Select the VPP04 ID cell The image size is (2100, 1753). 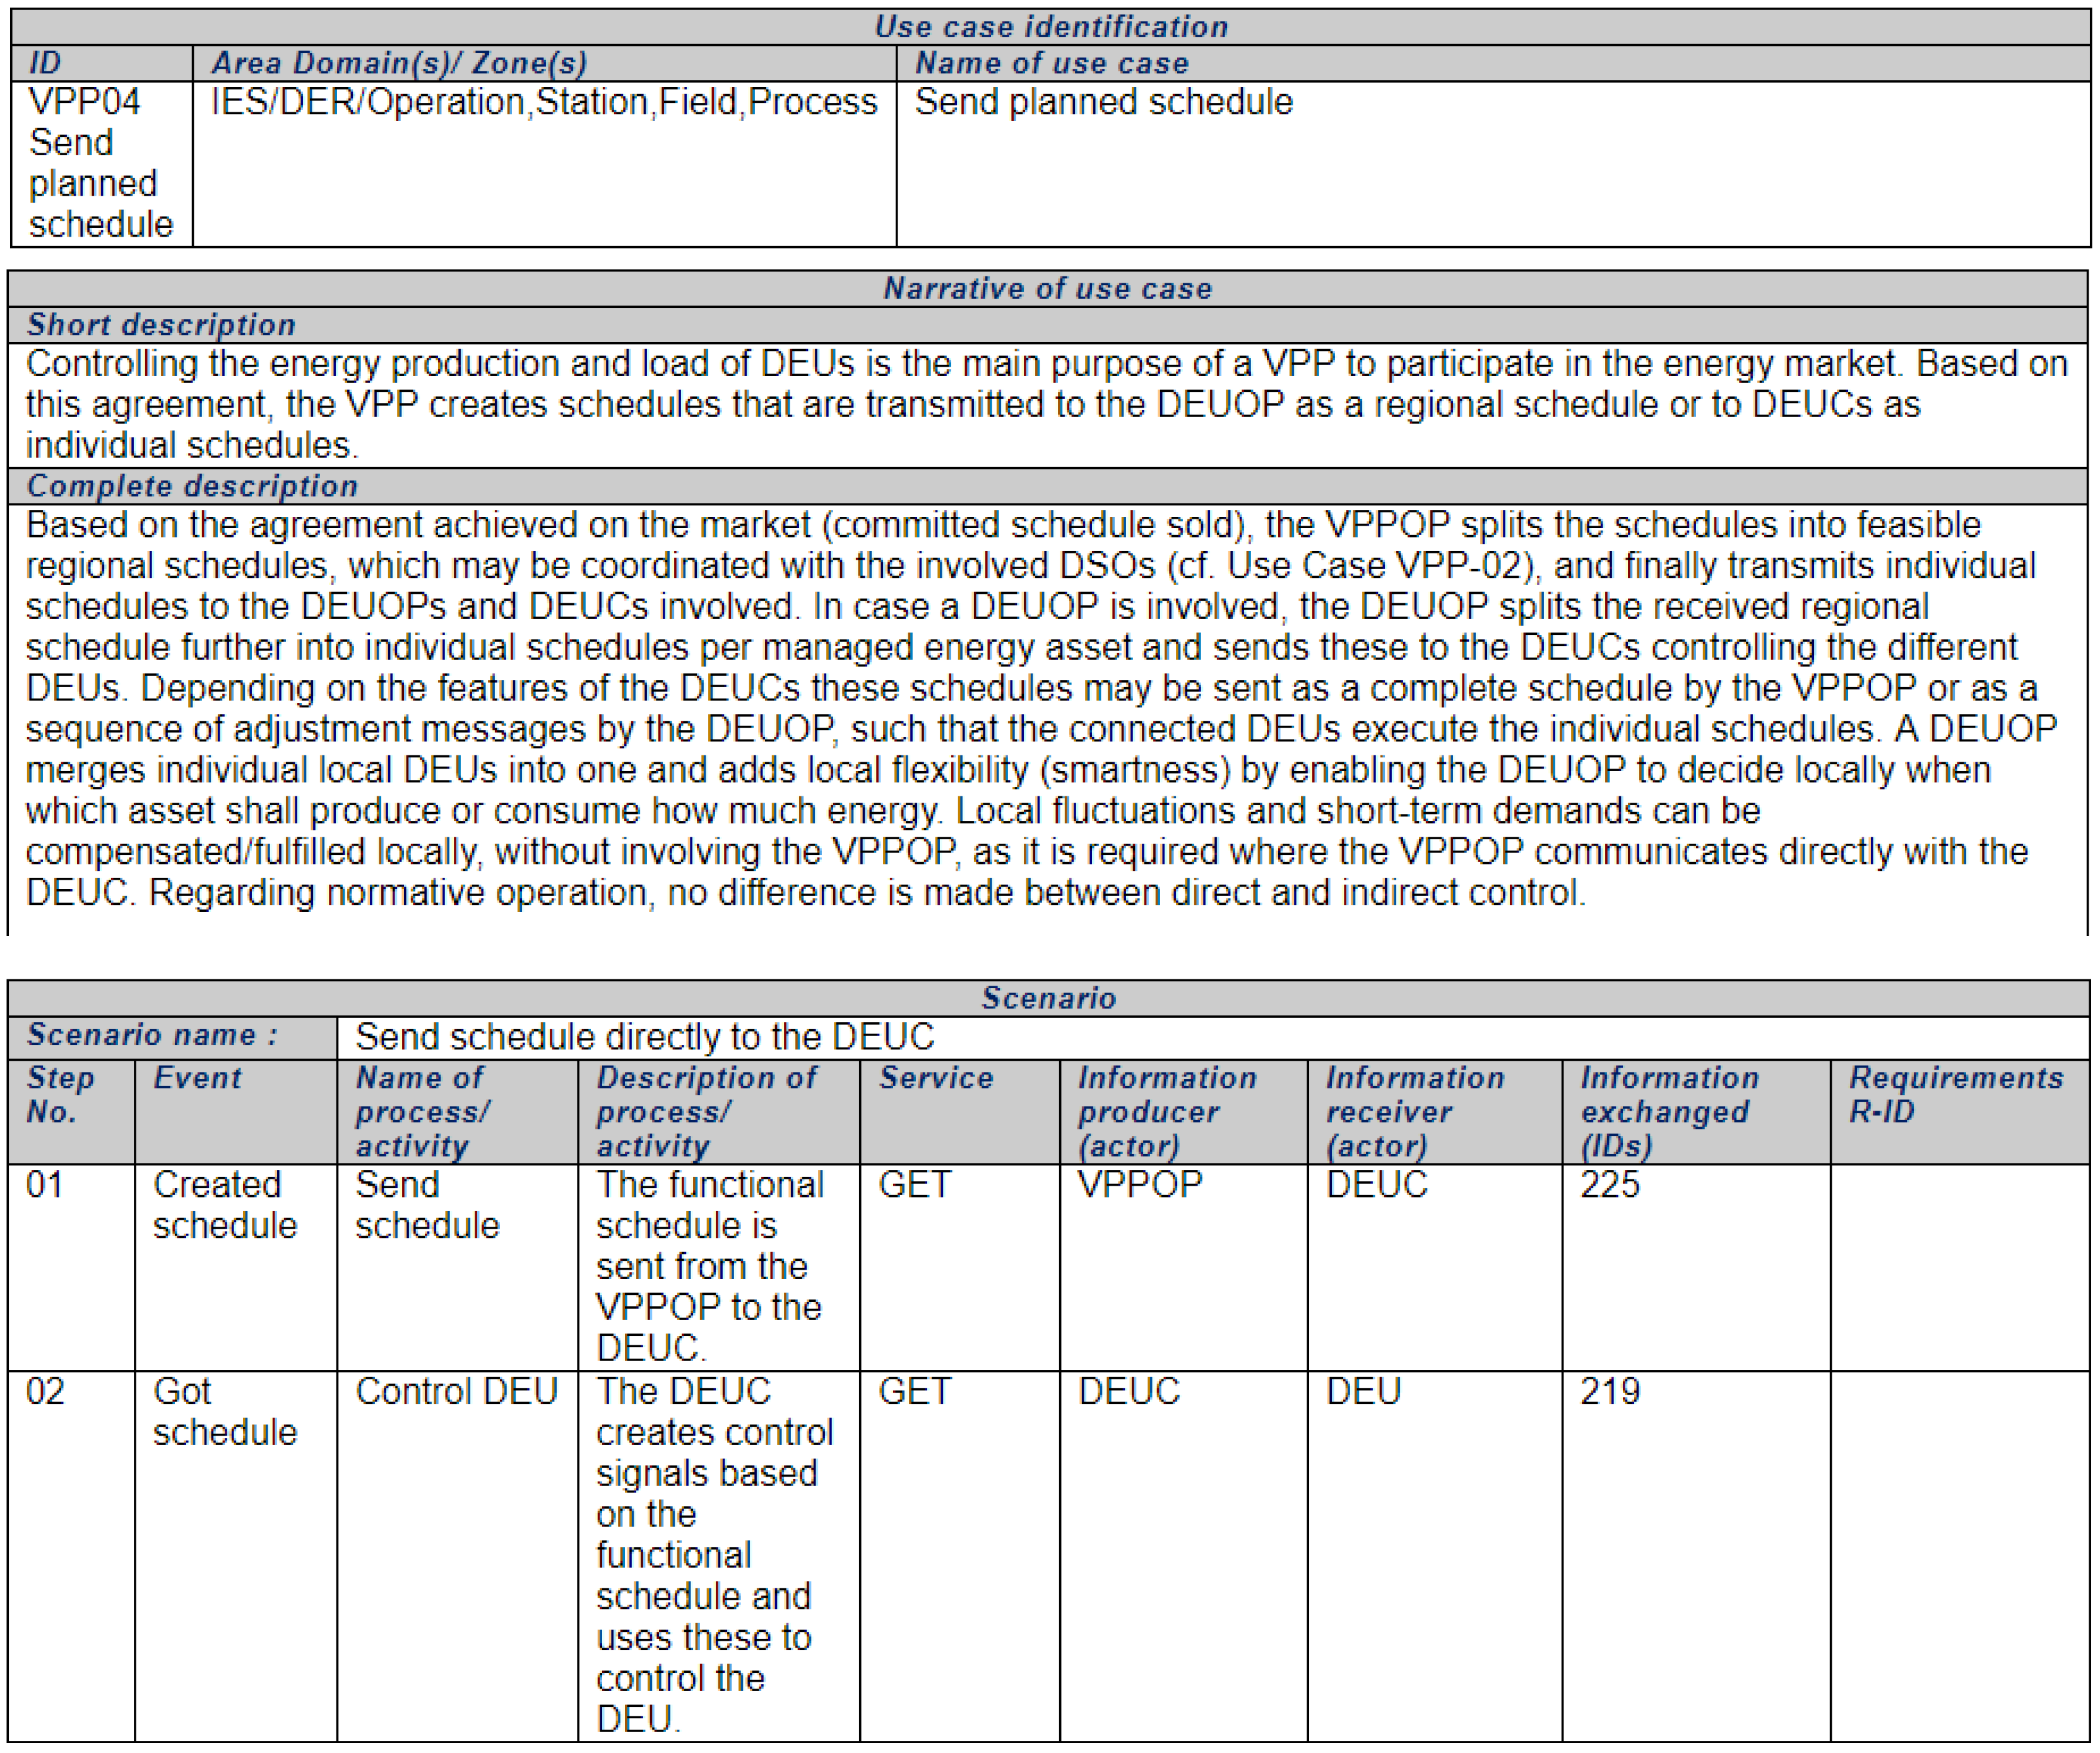100,163
